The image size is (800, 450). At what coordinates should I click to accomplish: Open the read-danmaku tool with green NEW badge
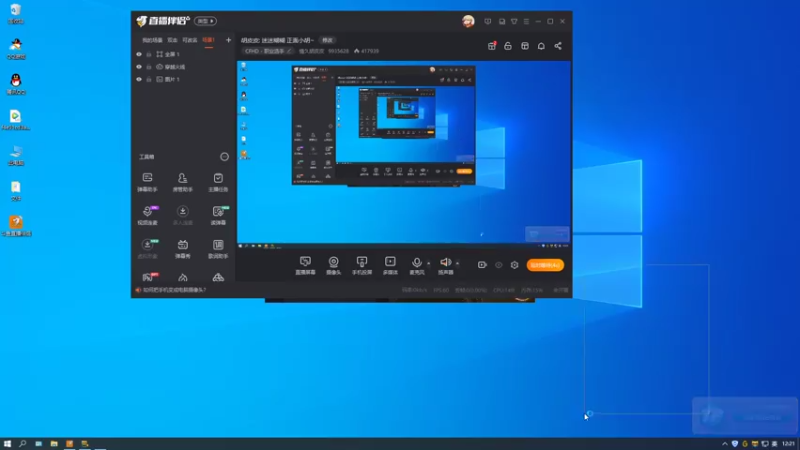coord(218,215)
